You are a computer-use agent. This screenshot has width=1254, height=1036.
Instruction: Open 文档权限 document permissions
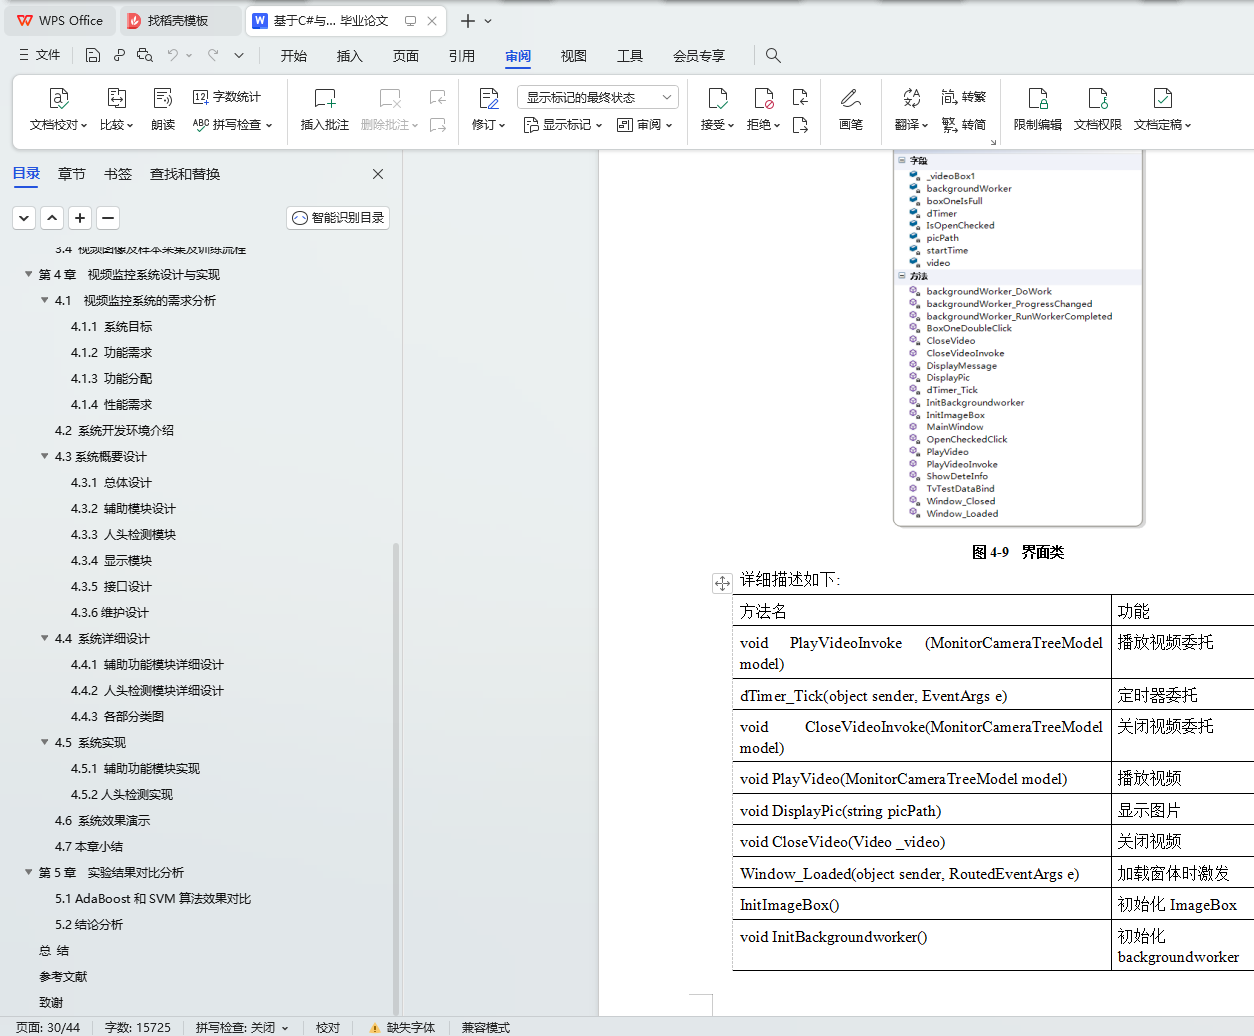point(1098,109)
